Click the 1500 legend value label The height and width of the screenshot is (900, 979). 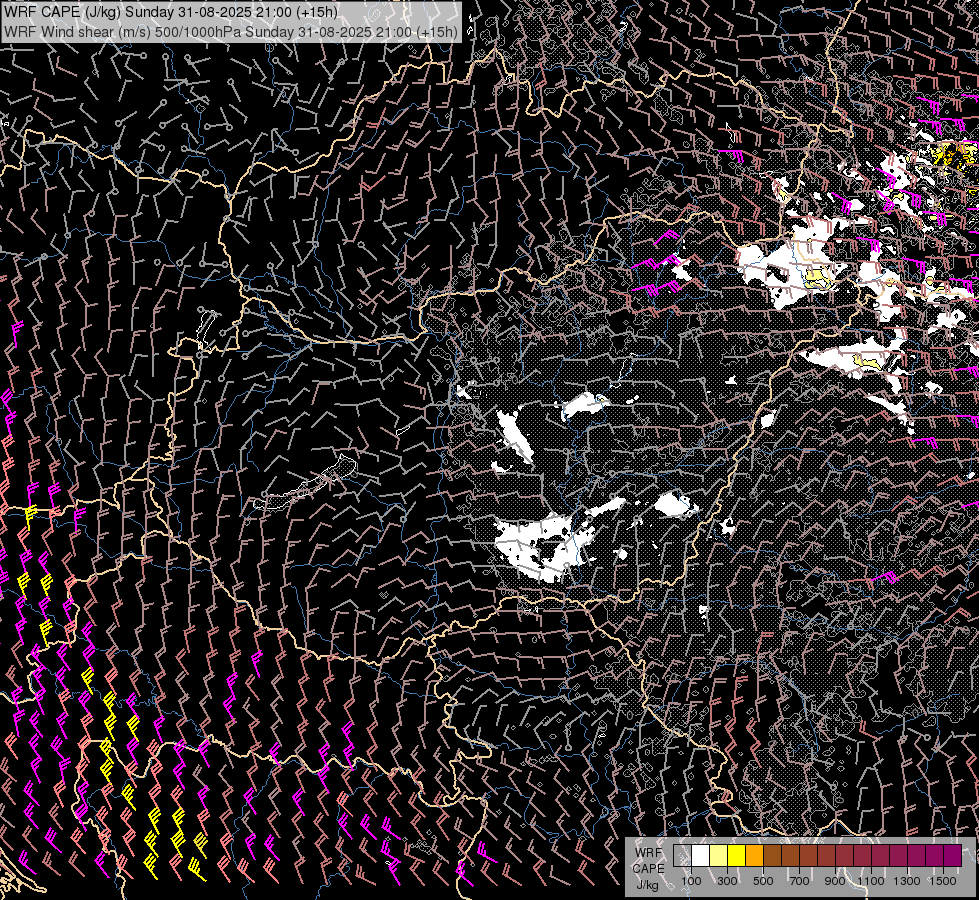(943, 881)
